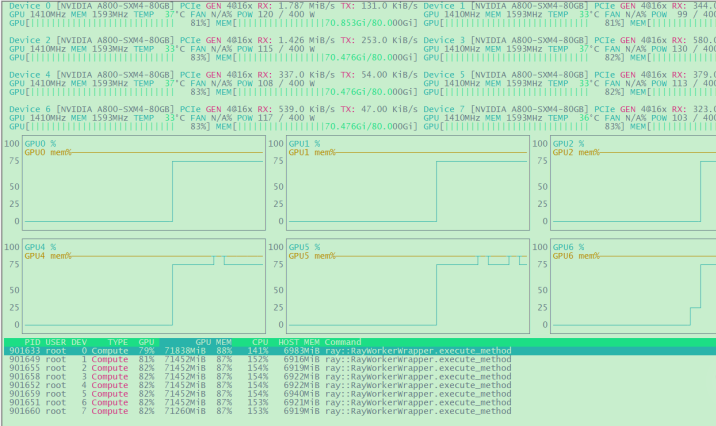The image size is (716, 426).
Task: Click the Device 2 heading
Action: pyautogui.click(x=30, y=40)
